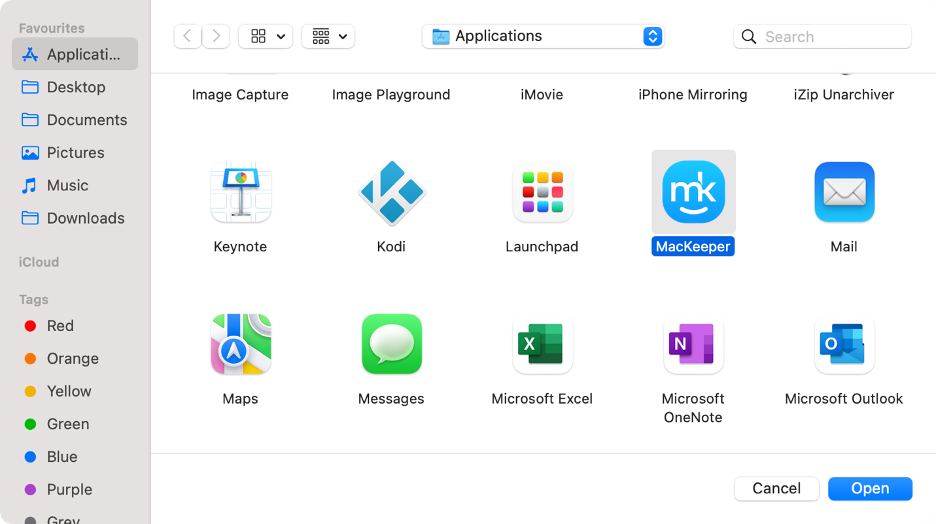Viewport: 936px width, 524px height.
Task: Open the icon view mode dropdown
Action: tap(266, 36)
